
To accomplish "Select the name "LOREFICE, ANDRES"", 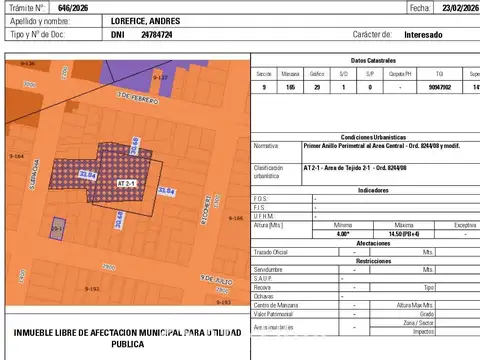I will tap(145, 21).
